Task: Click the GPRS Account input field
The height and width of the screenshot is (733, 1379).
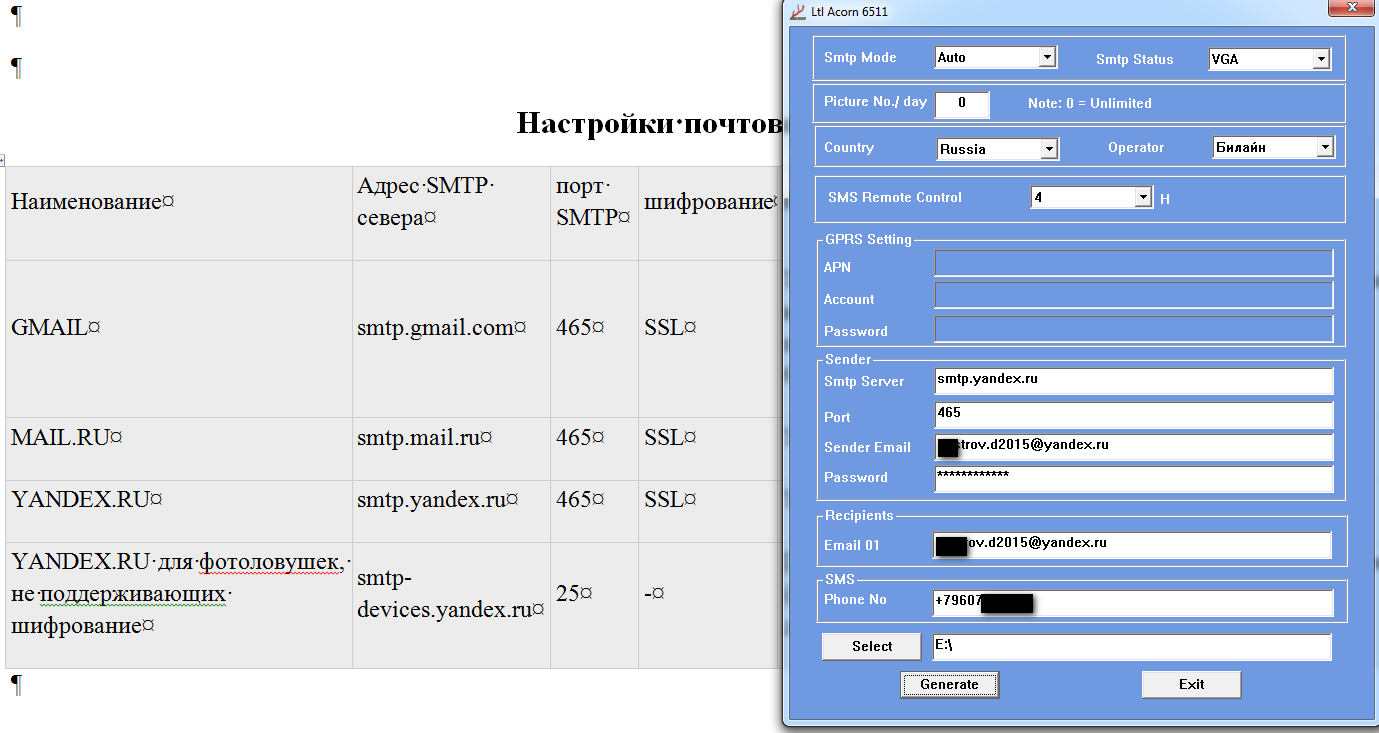Action: click(1134, 295)
